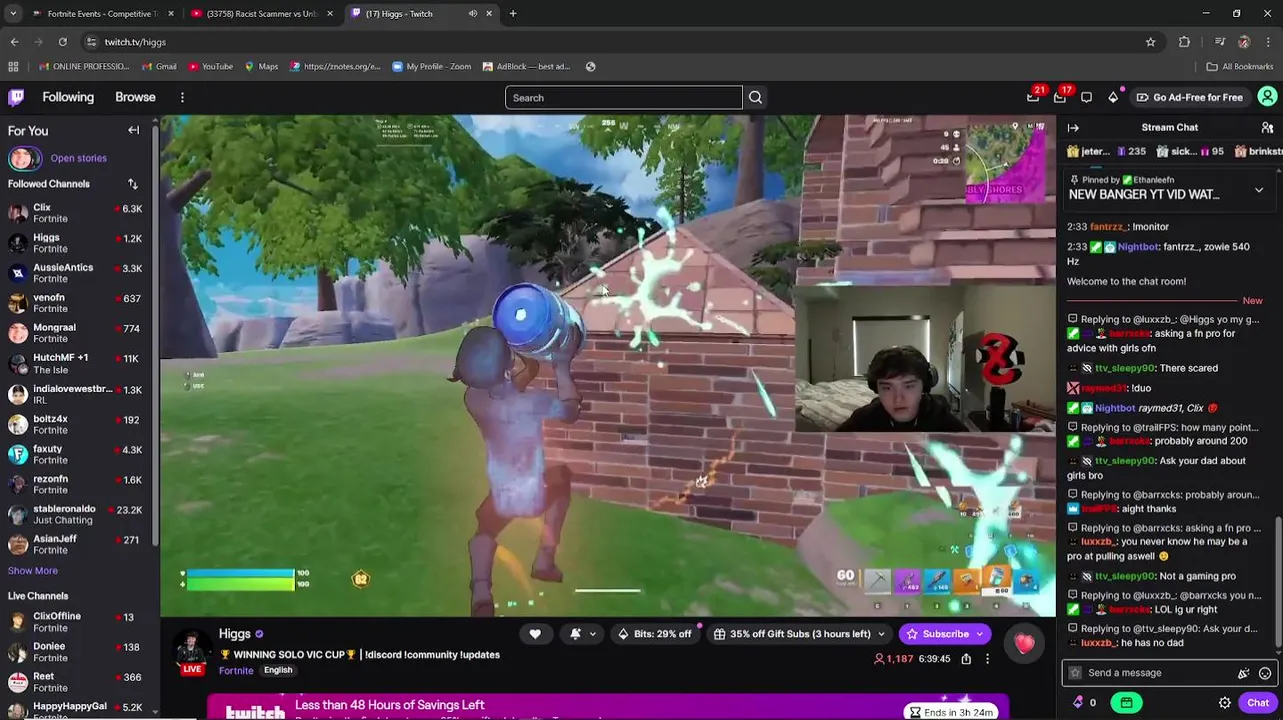Switch to the Racist Scammer YouTube tab
The width and height of the screenshot is (1283, 720).
(262, 14)
